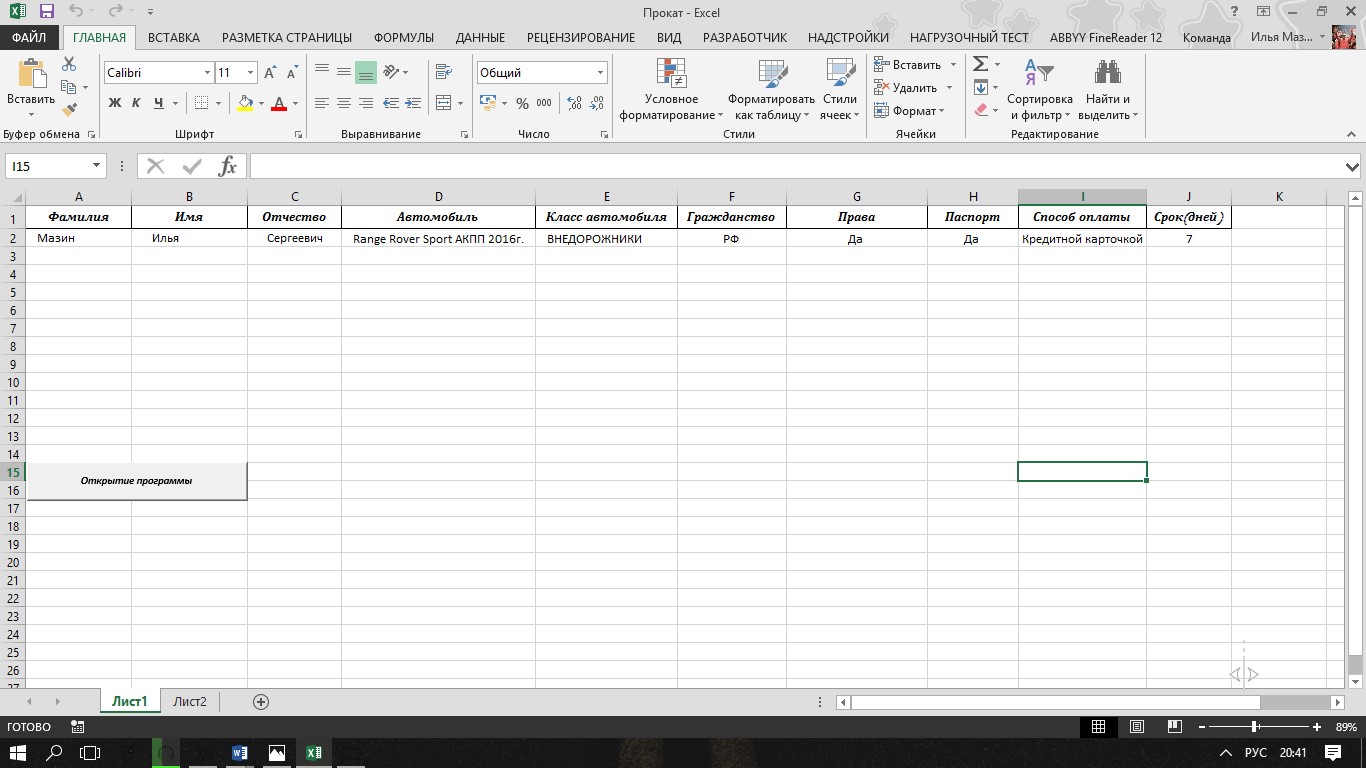
Task: Apply the thousands separator format
Action: (x=544, y=103)
